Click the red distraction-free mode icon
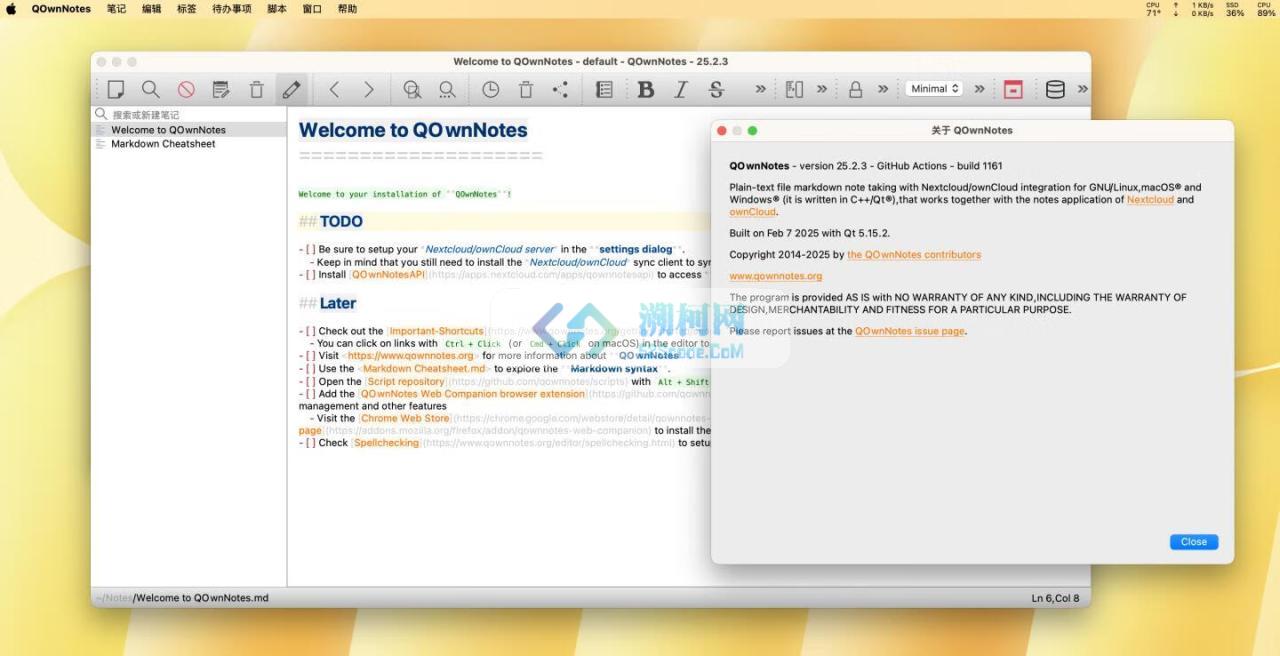1280x656 pixels. click(x=1013, y=89)
